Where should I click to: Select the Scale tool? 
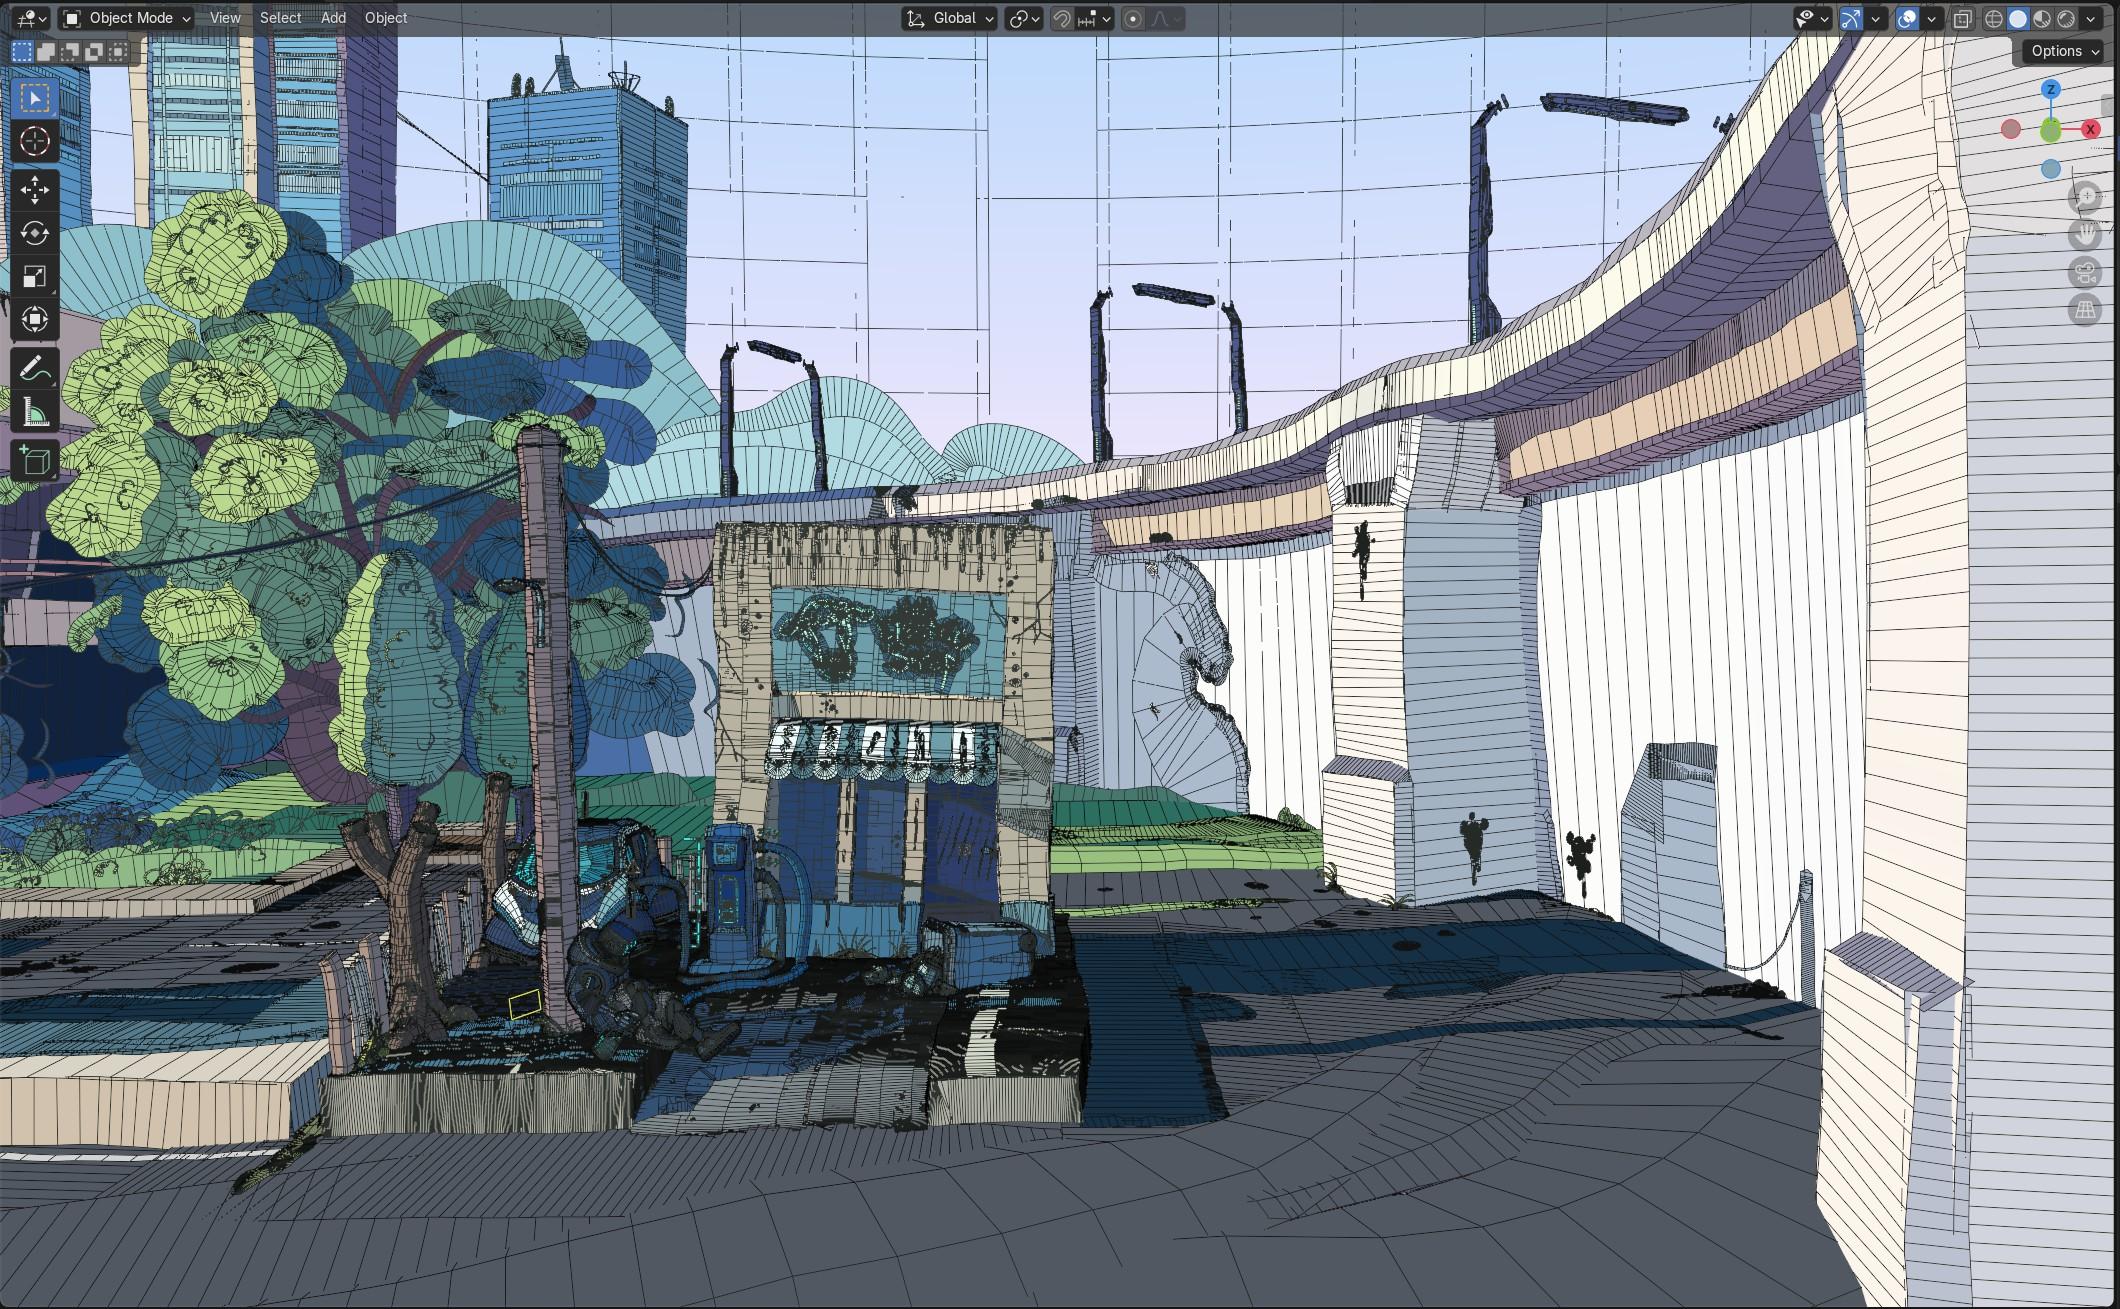click(x=34, y=276)
